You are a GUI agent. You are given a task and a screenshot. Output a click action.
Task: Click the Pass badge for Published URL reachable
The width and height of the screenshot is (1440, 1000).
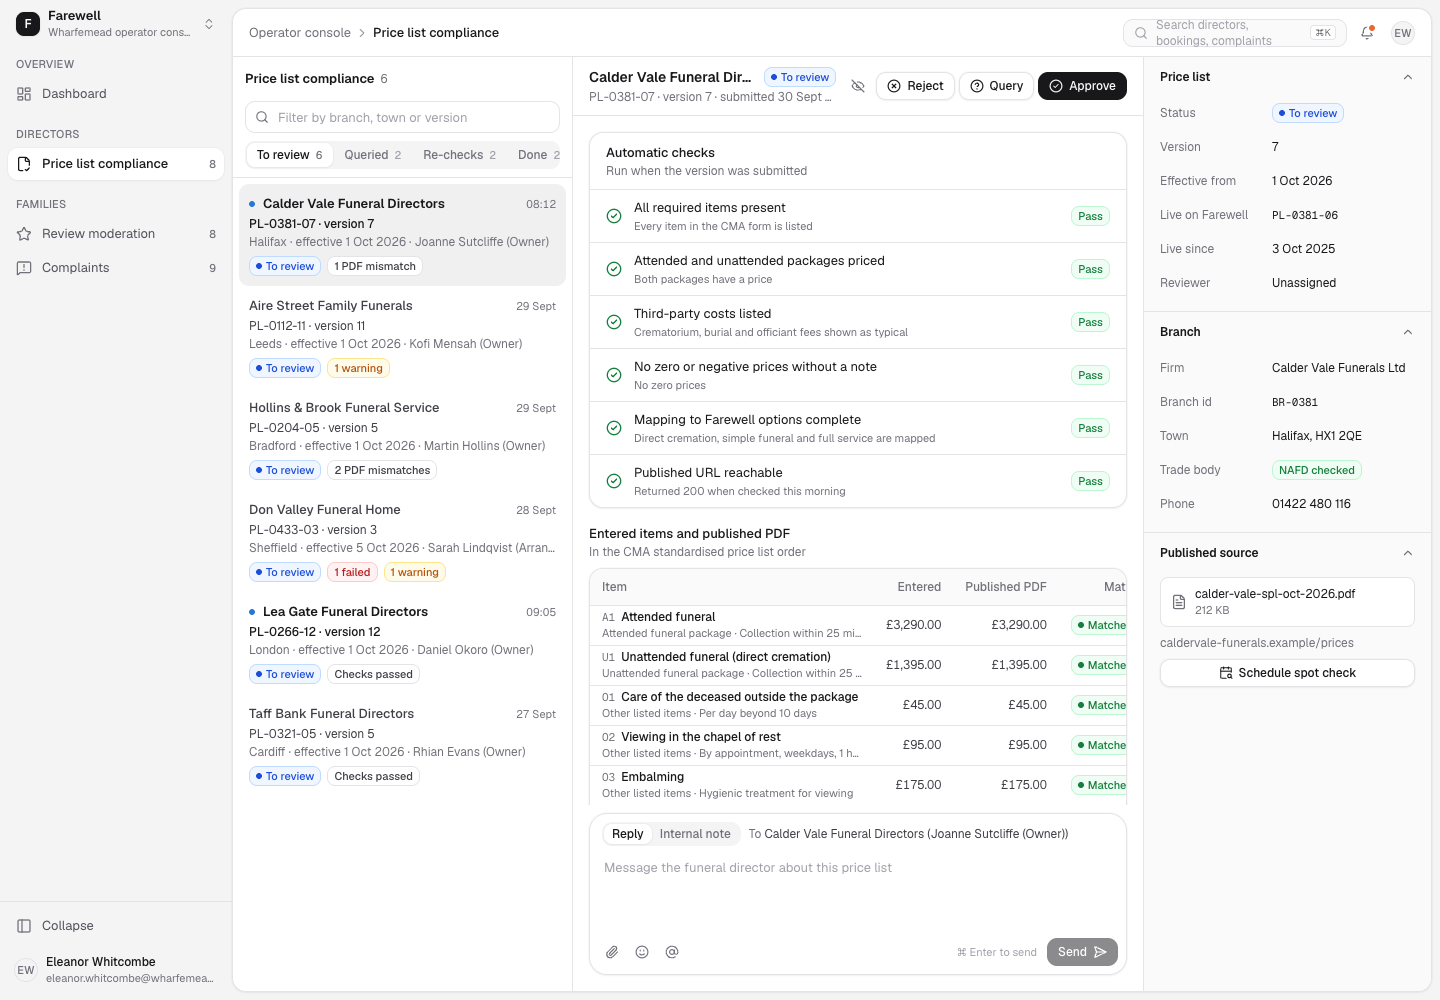point(1090,481)
